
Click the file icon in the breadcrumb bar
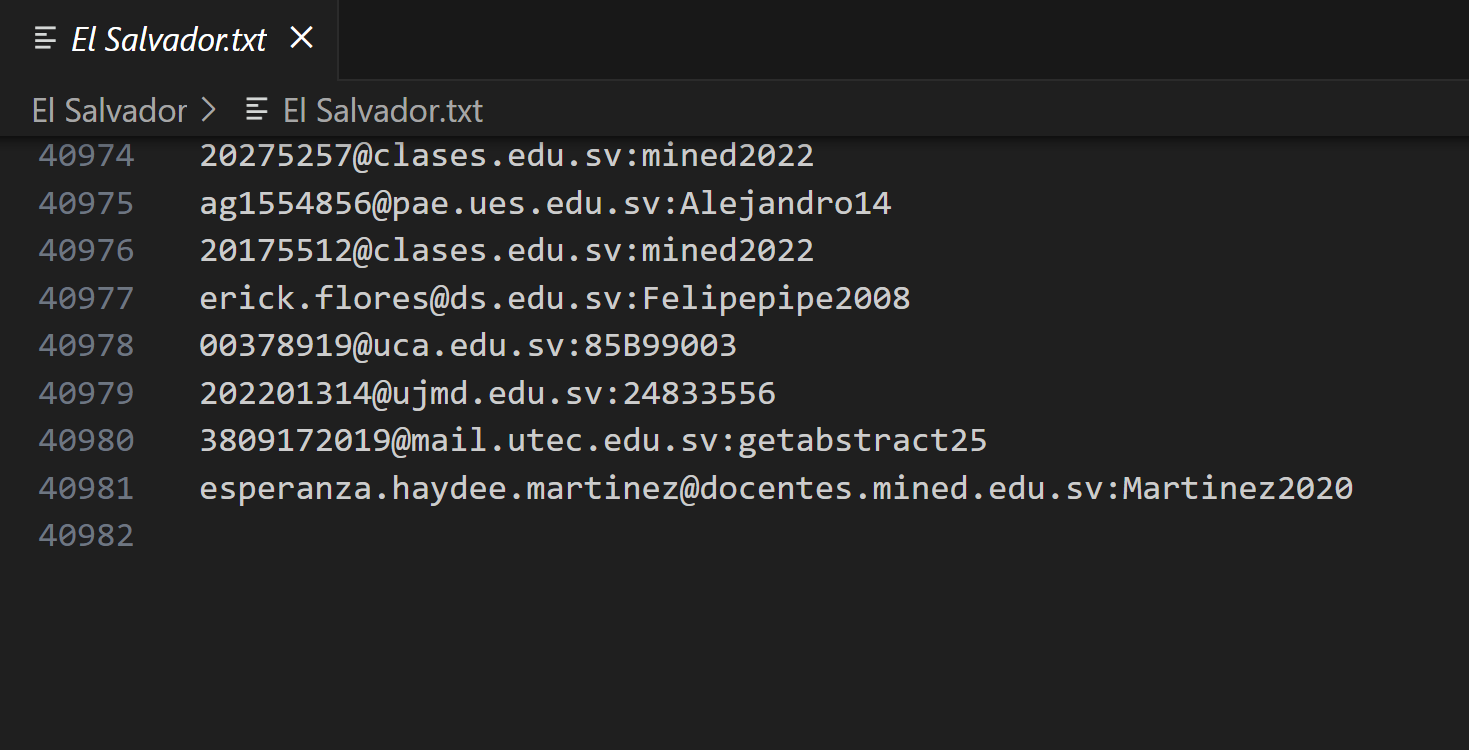257,110
